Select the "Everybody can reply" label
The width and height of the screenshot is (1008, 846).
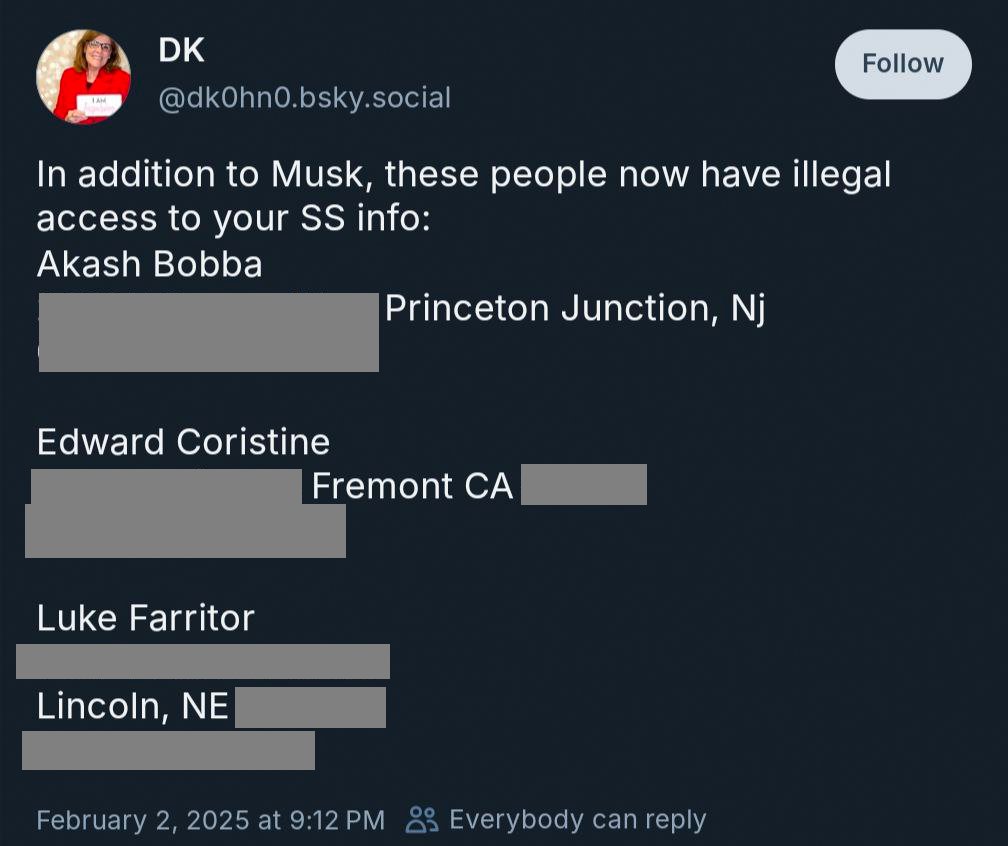point(577,820)
